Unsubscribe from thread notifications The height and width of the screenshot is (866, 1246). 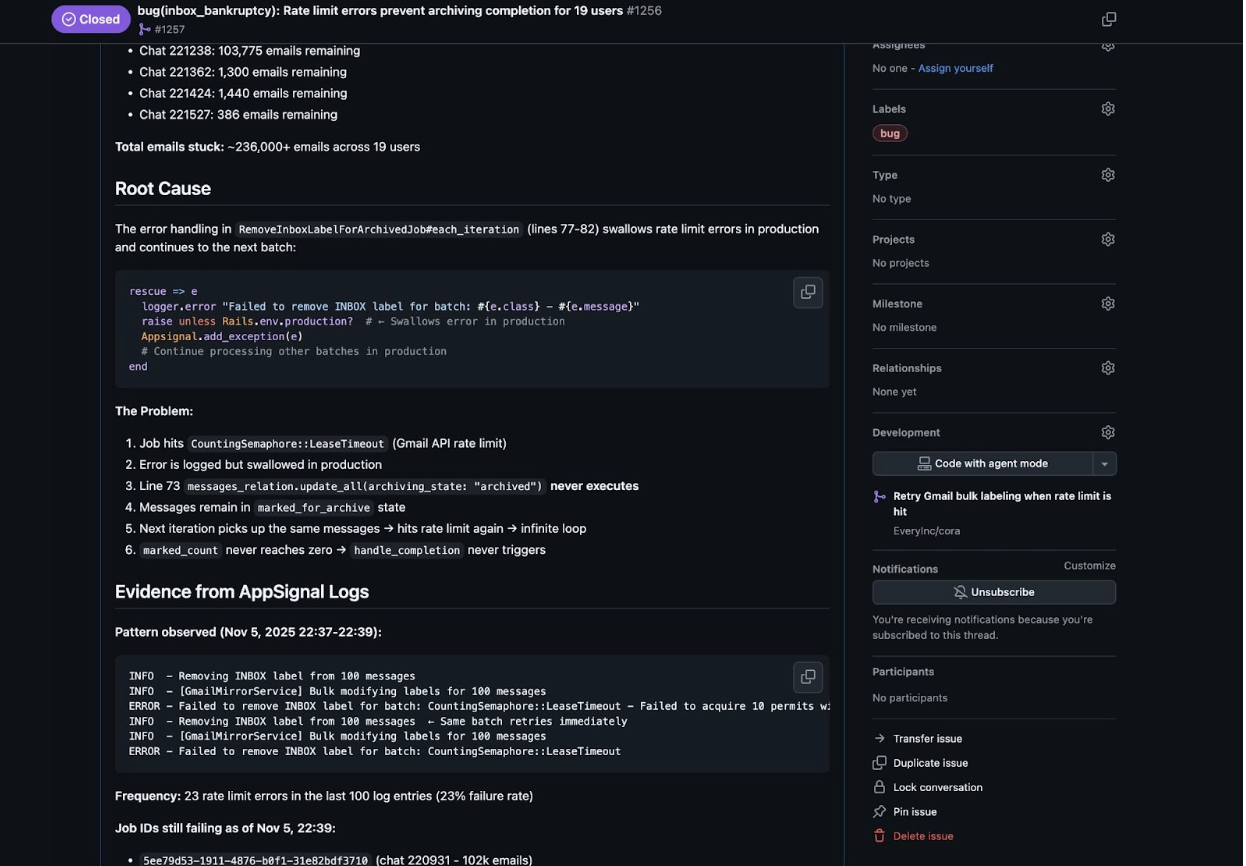tap(994, 592)
